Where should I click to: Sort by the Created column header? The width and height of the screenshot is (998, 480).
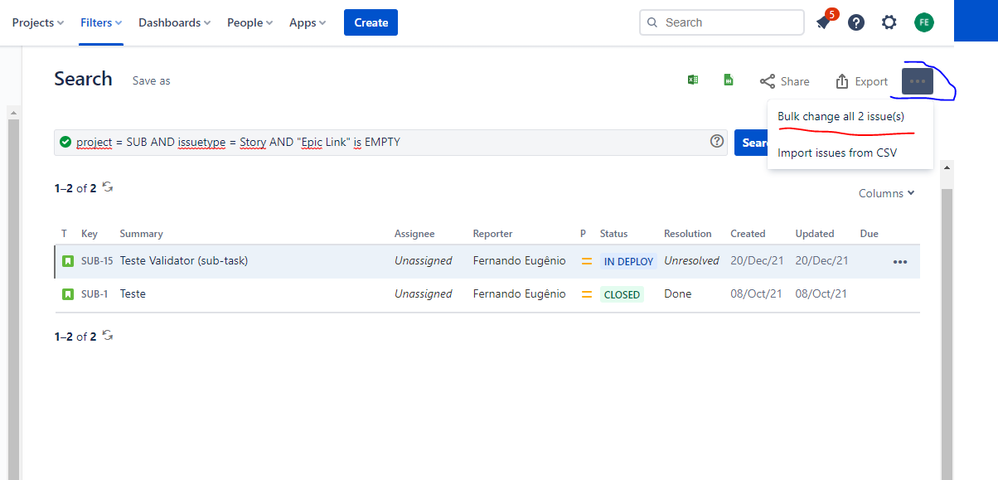tap(748, 234)
